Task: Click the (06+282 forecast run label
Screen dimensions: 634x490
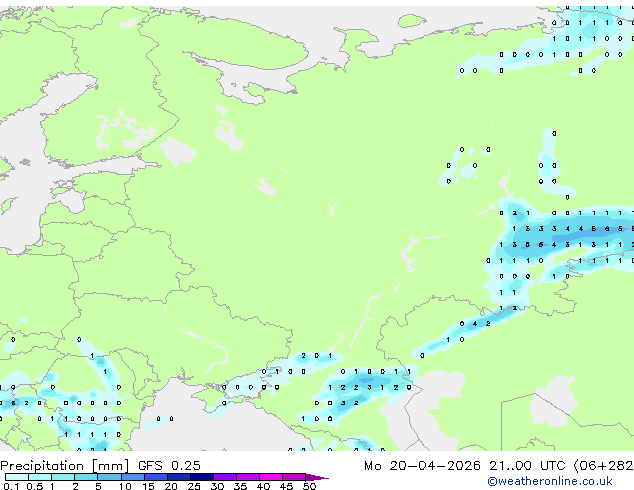Action: (603, 465)
